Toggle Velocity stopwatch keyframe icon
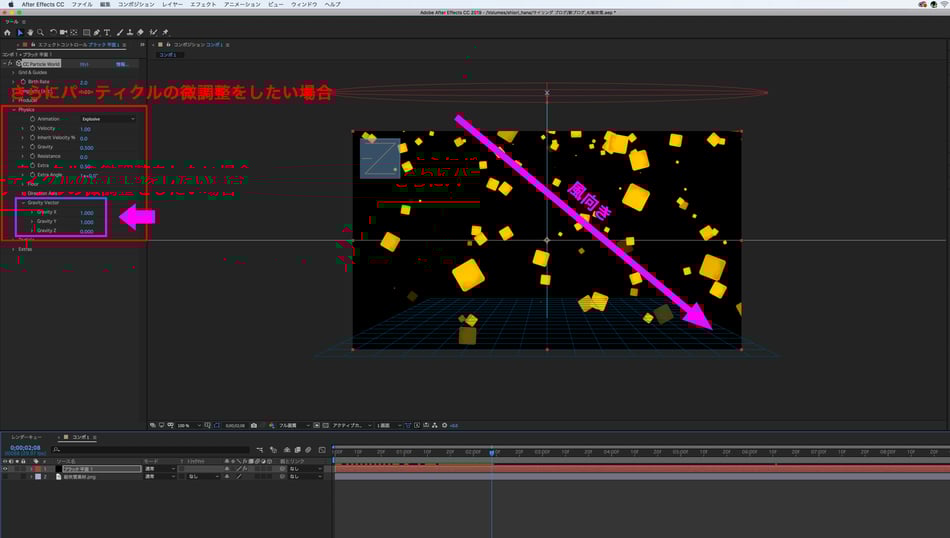 pos(32,128)
